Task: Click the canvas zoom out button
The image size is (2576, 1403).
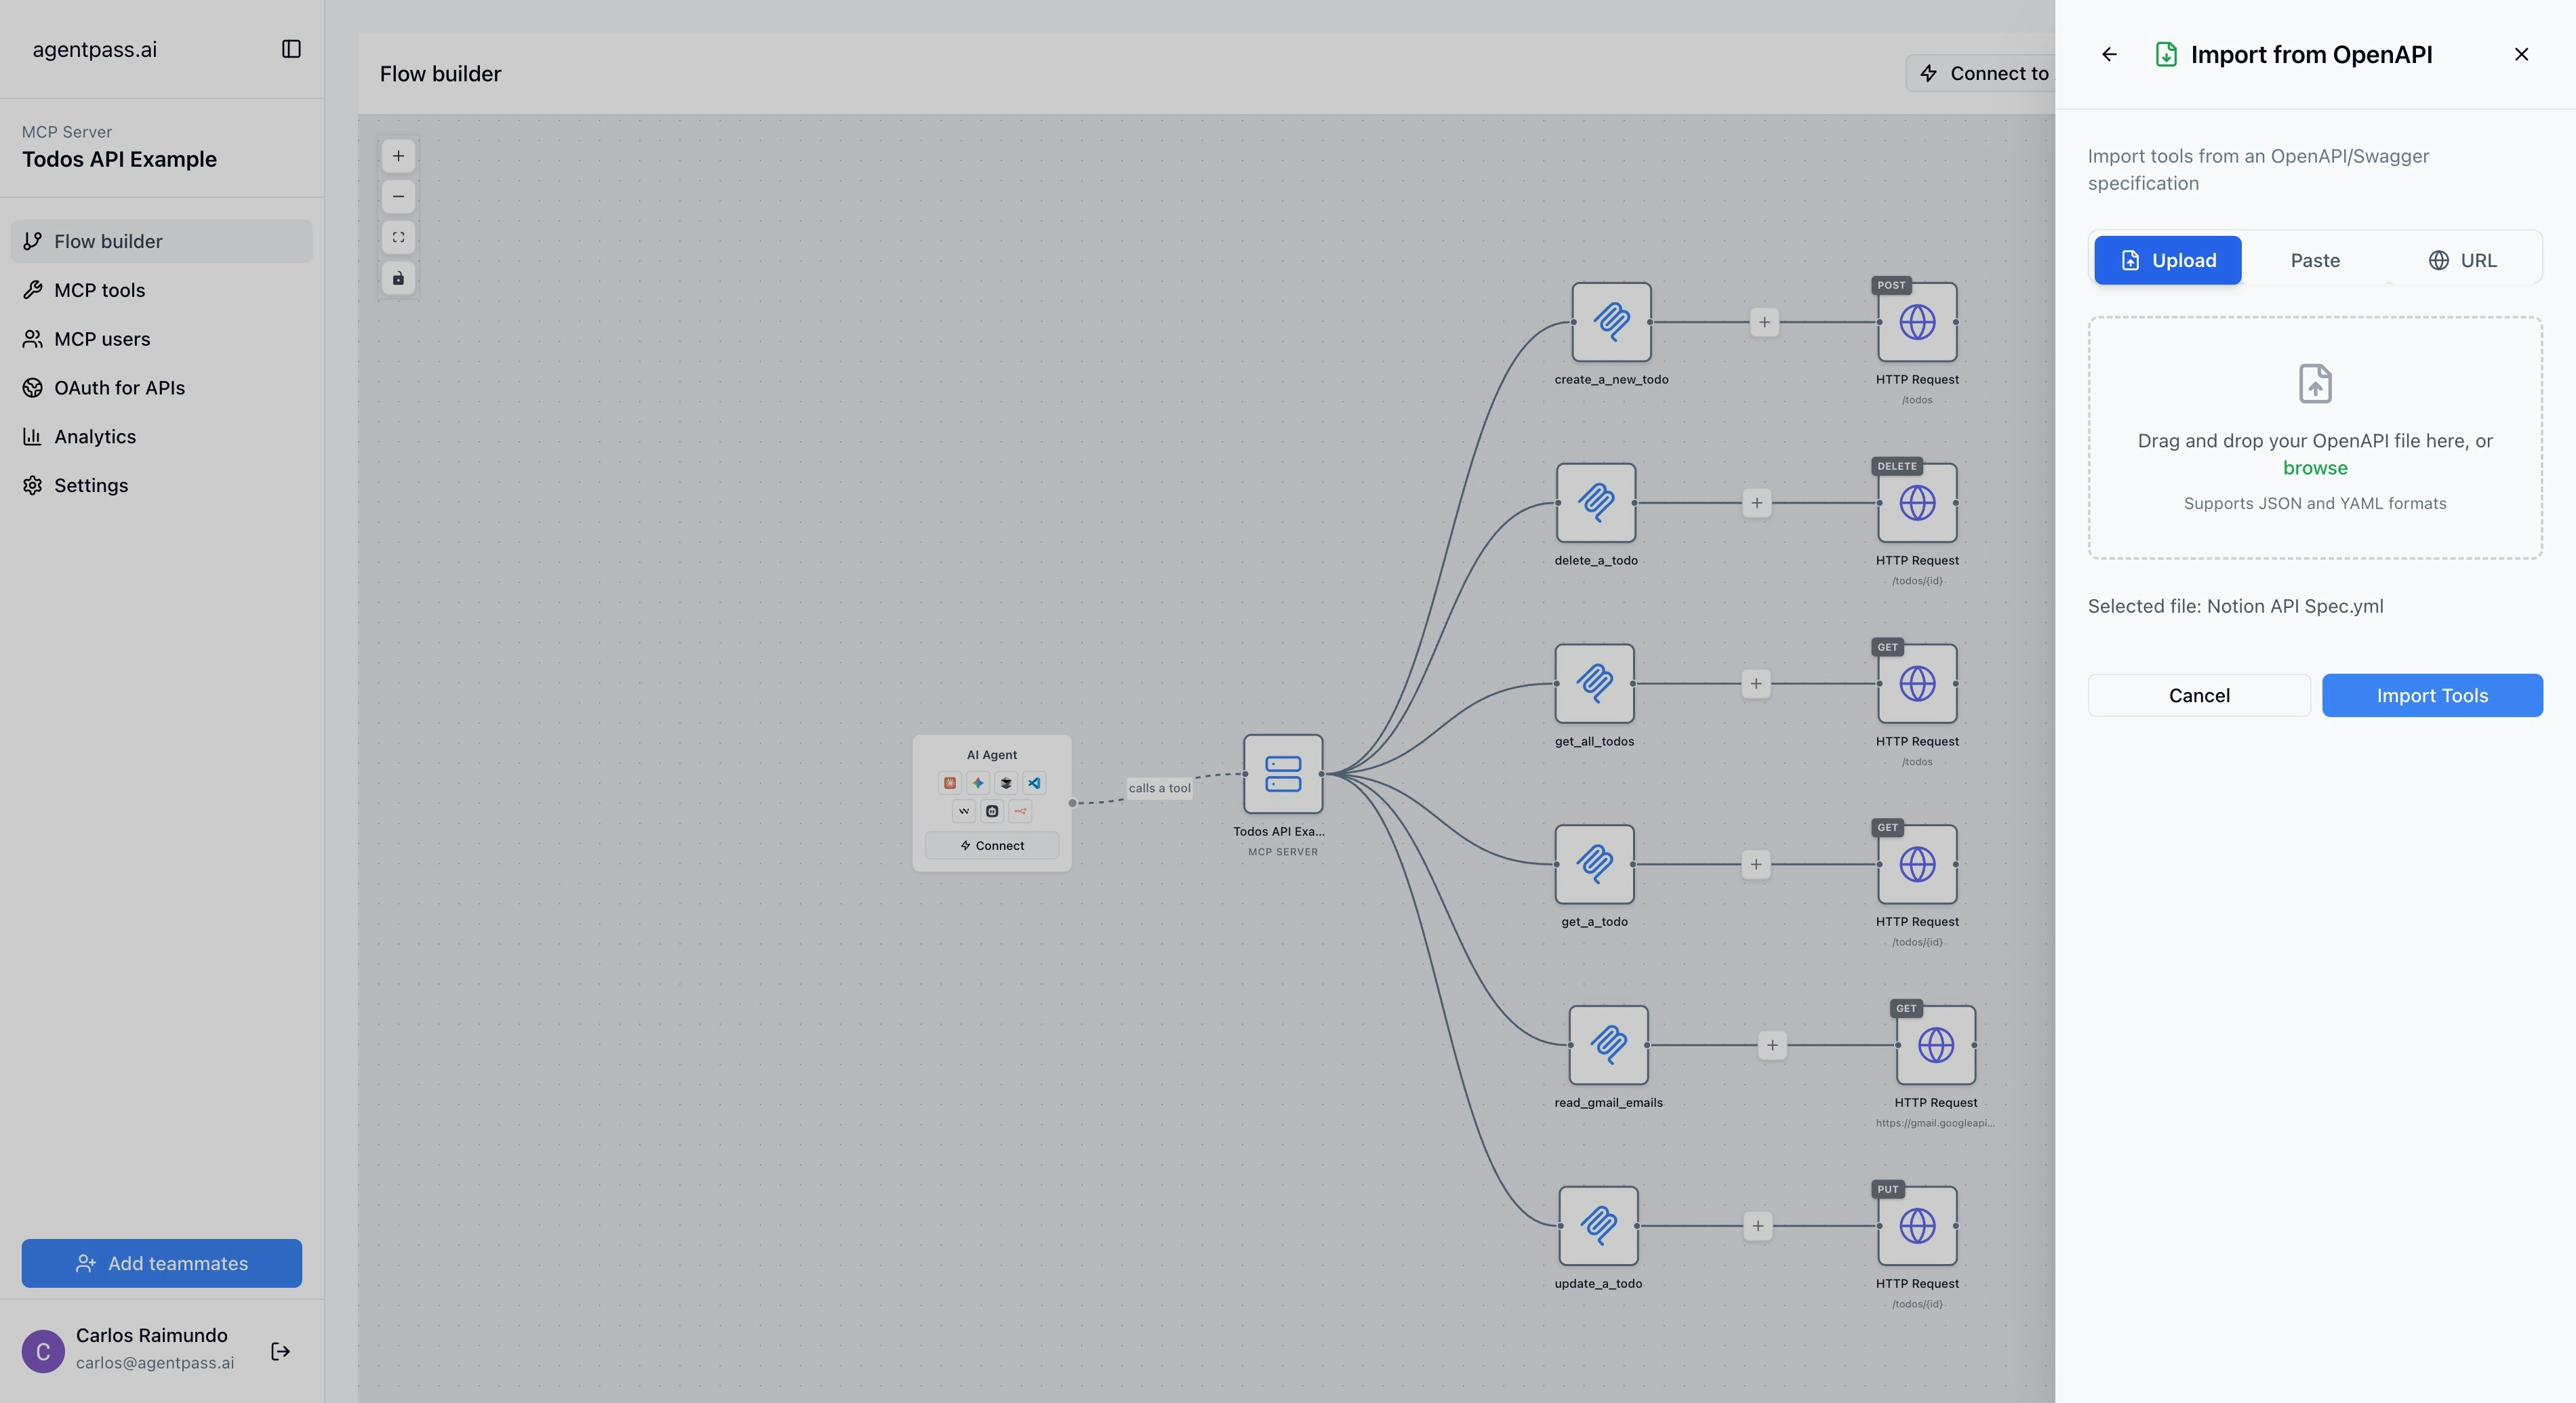Action: tap(398, 196)
